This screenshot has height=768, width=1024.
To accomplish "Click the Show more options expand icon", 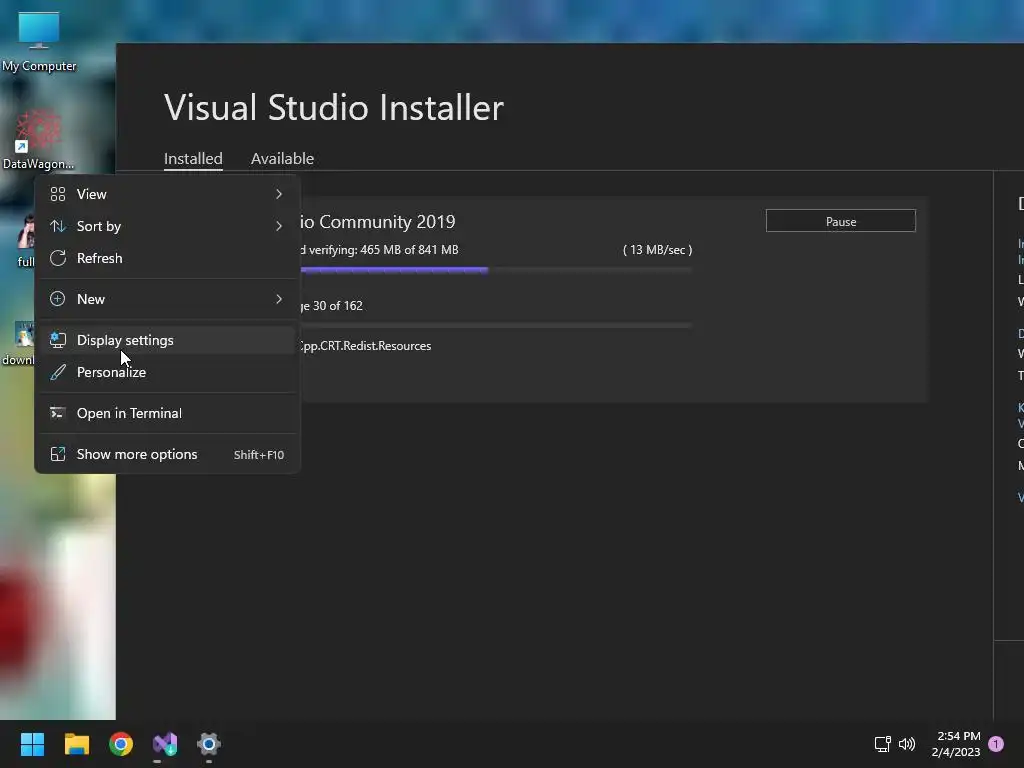I will (x=57, y=455).
